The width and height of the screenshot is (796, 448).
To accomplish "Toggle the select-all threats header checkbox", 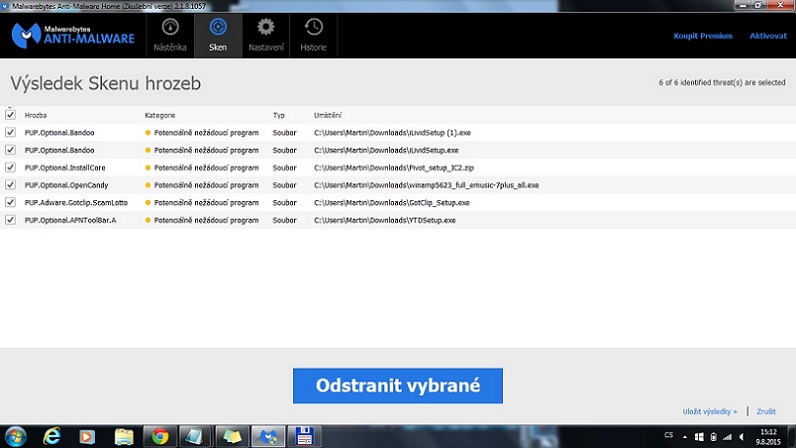I will pyautogui.click(x=11, y=115).
